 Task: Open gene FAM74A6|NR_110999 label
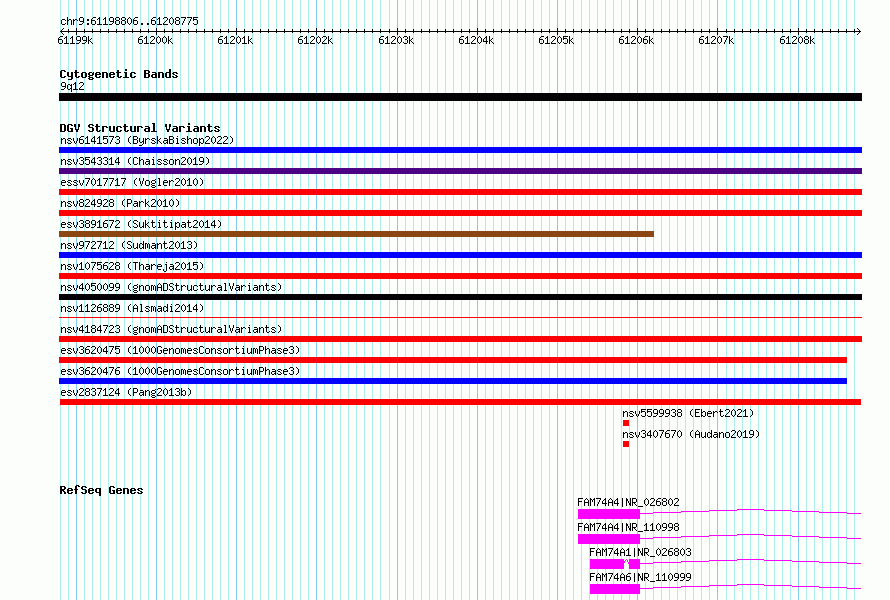(640, 577)
